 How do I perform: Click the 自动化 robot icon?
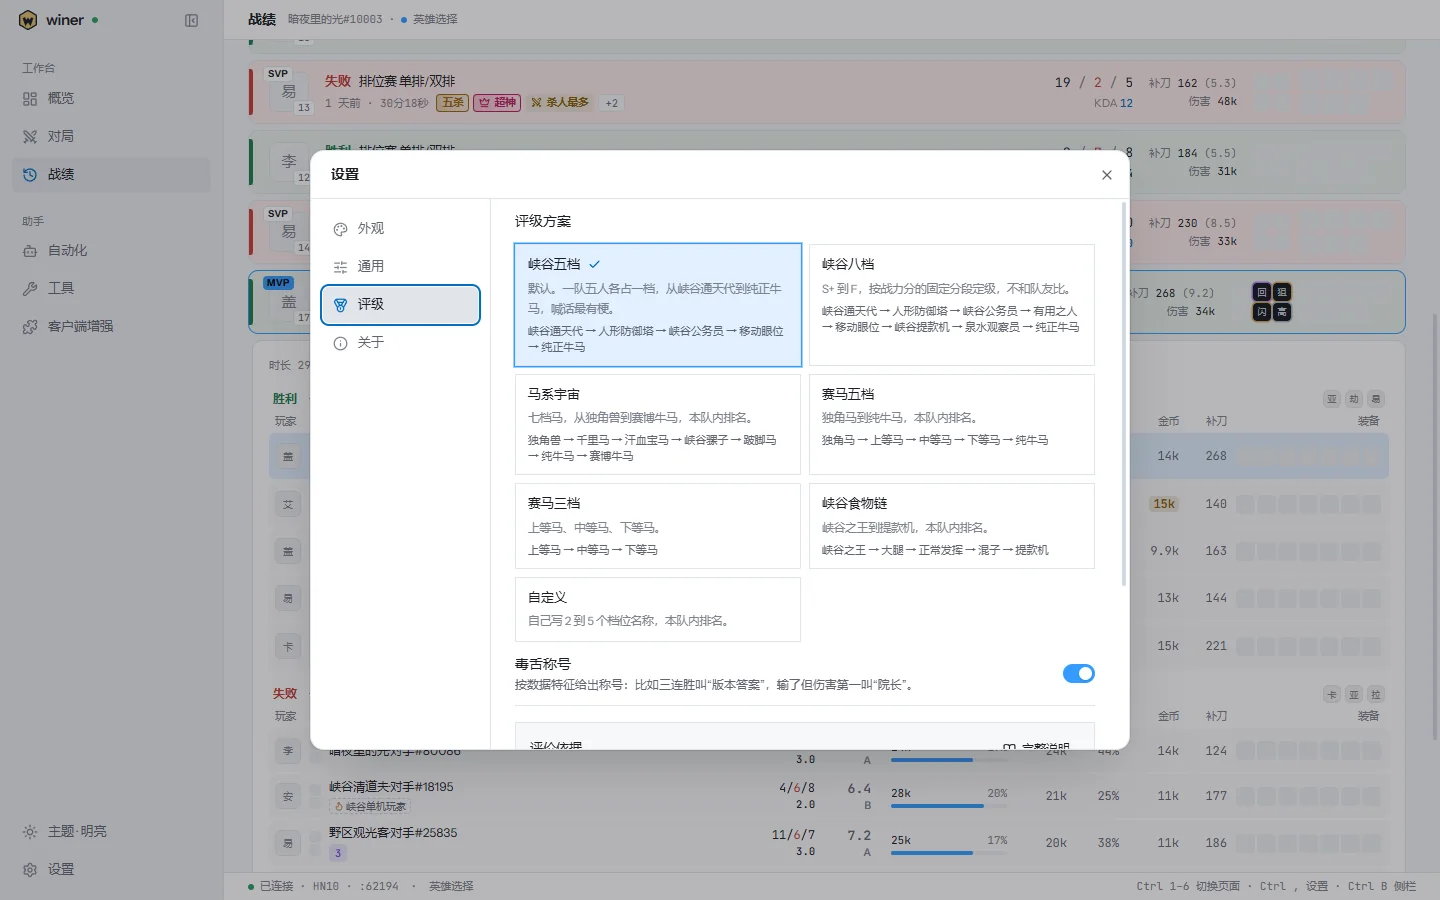[x=30, y=251]
